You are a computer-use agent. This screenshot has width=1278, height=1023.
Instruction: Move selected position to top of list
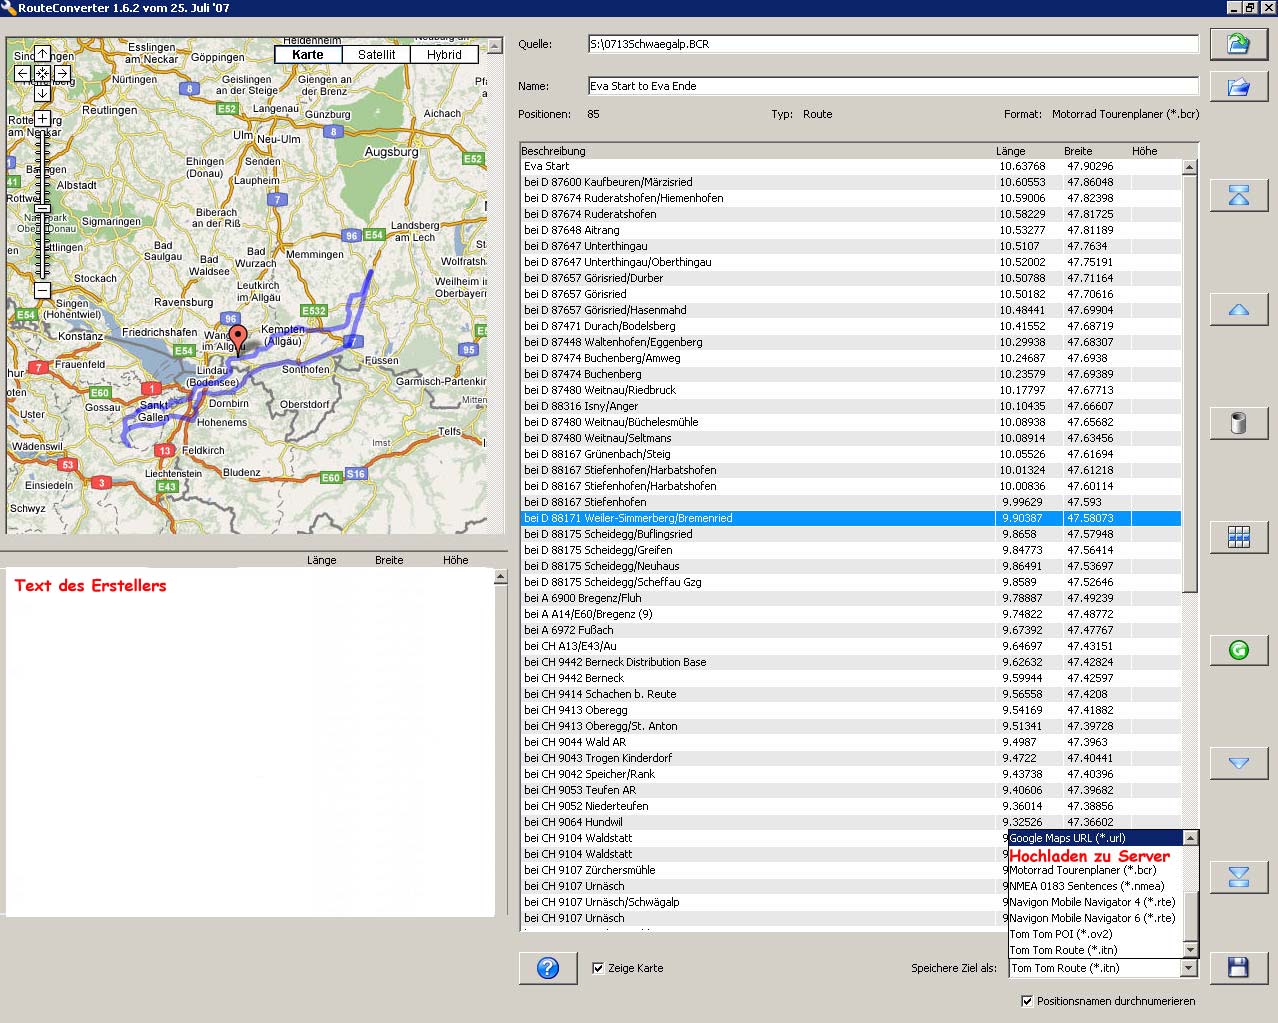tap(1238, 196)
